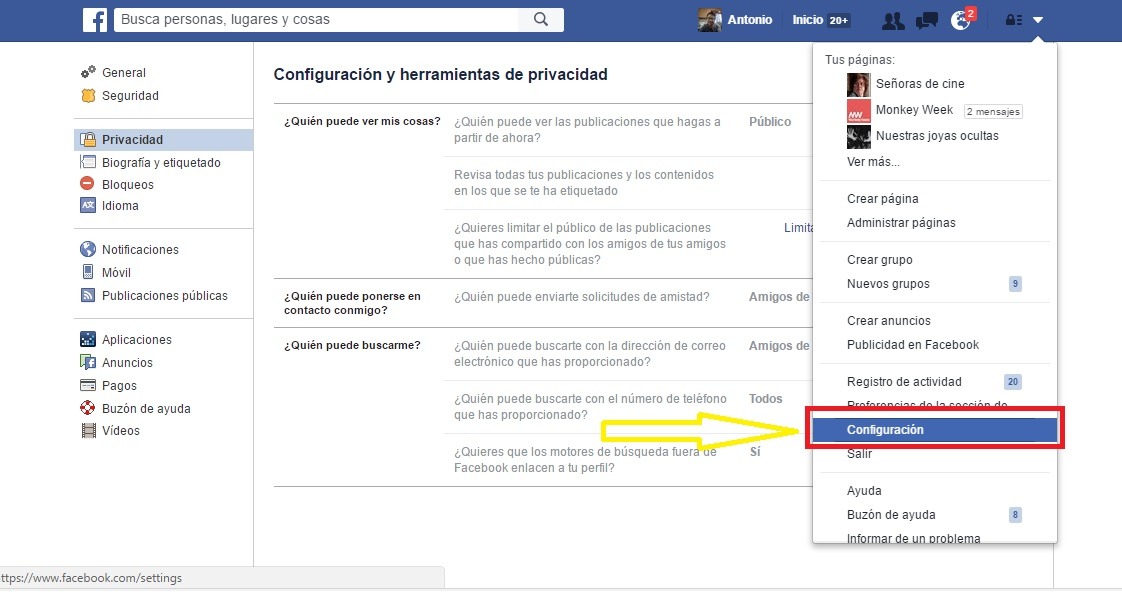Edit phone number lookup row
The width and height of the screenshot is (1122, 599).
point(628,406)
